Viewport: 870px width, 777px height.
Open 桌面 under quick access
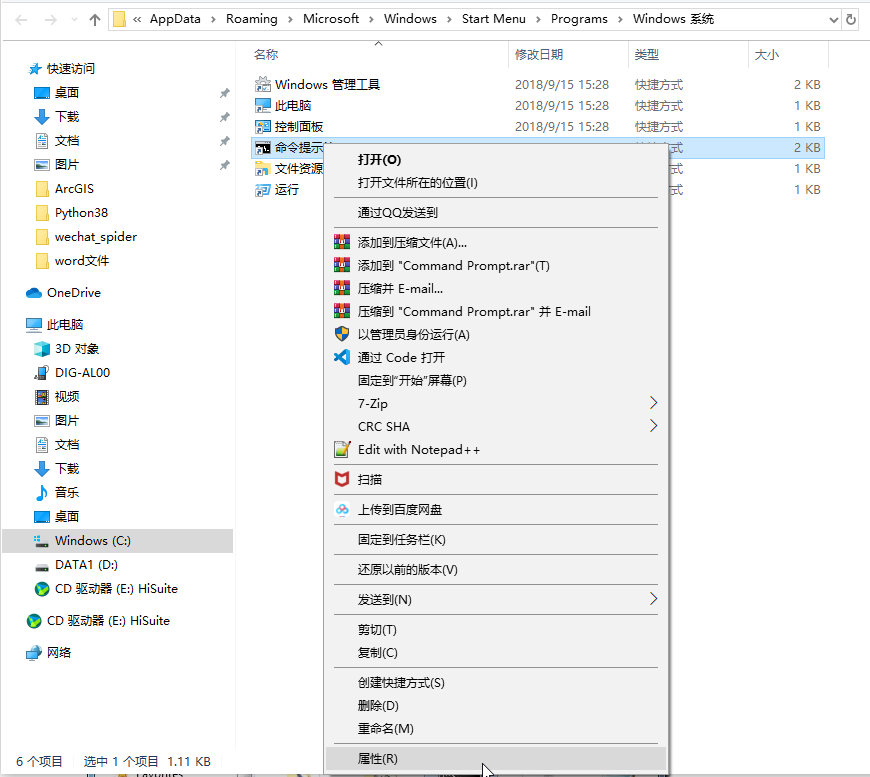67,93
